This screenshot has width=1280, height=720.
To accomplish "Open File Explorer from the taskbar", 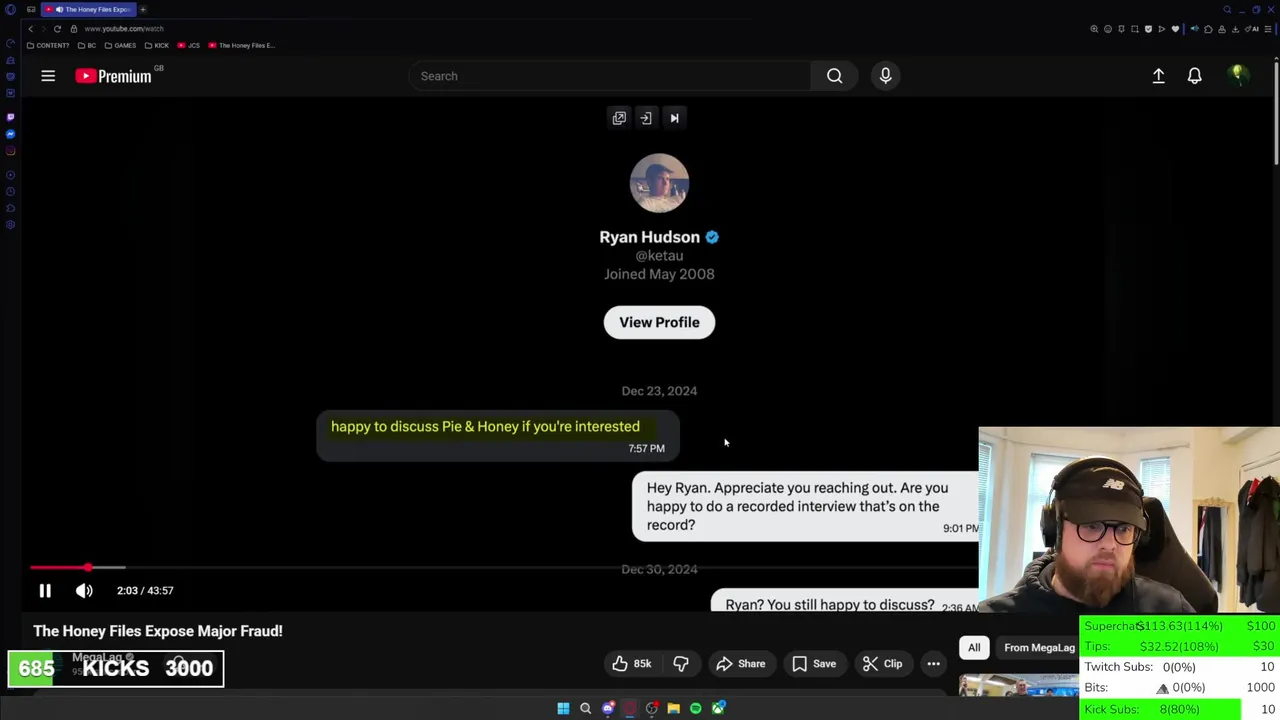I will (673, 708).
